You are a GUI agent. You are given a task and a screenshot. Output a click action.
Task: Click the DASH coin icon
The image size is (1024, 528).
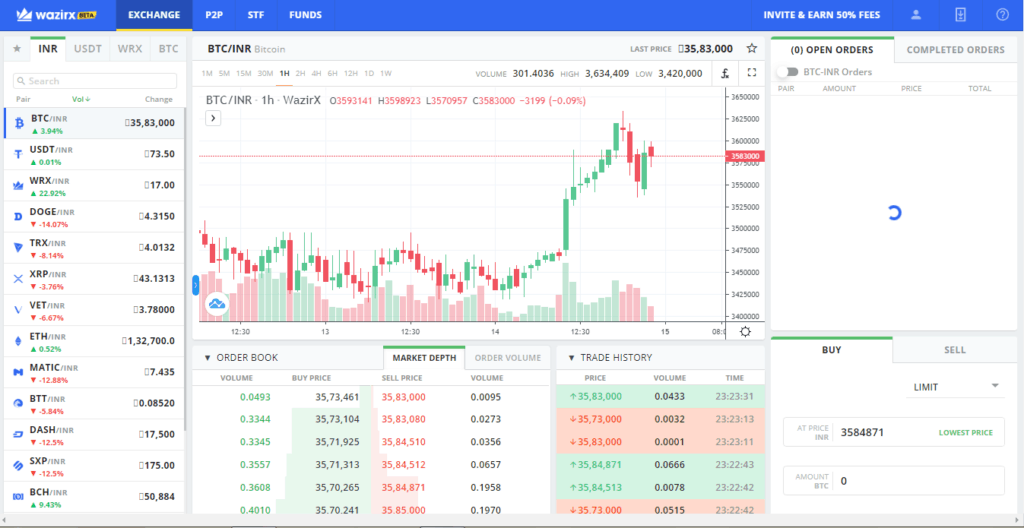tap(18, 435)
